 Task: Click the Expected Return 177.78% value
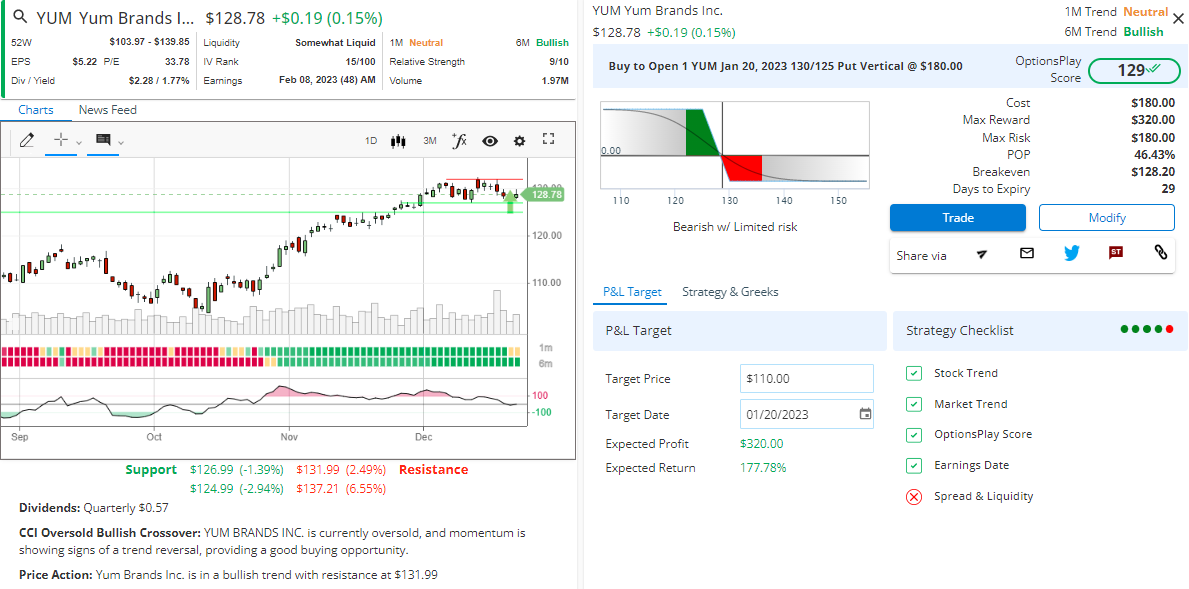click(763, 468)
